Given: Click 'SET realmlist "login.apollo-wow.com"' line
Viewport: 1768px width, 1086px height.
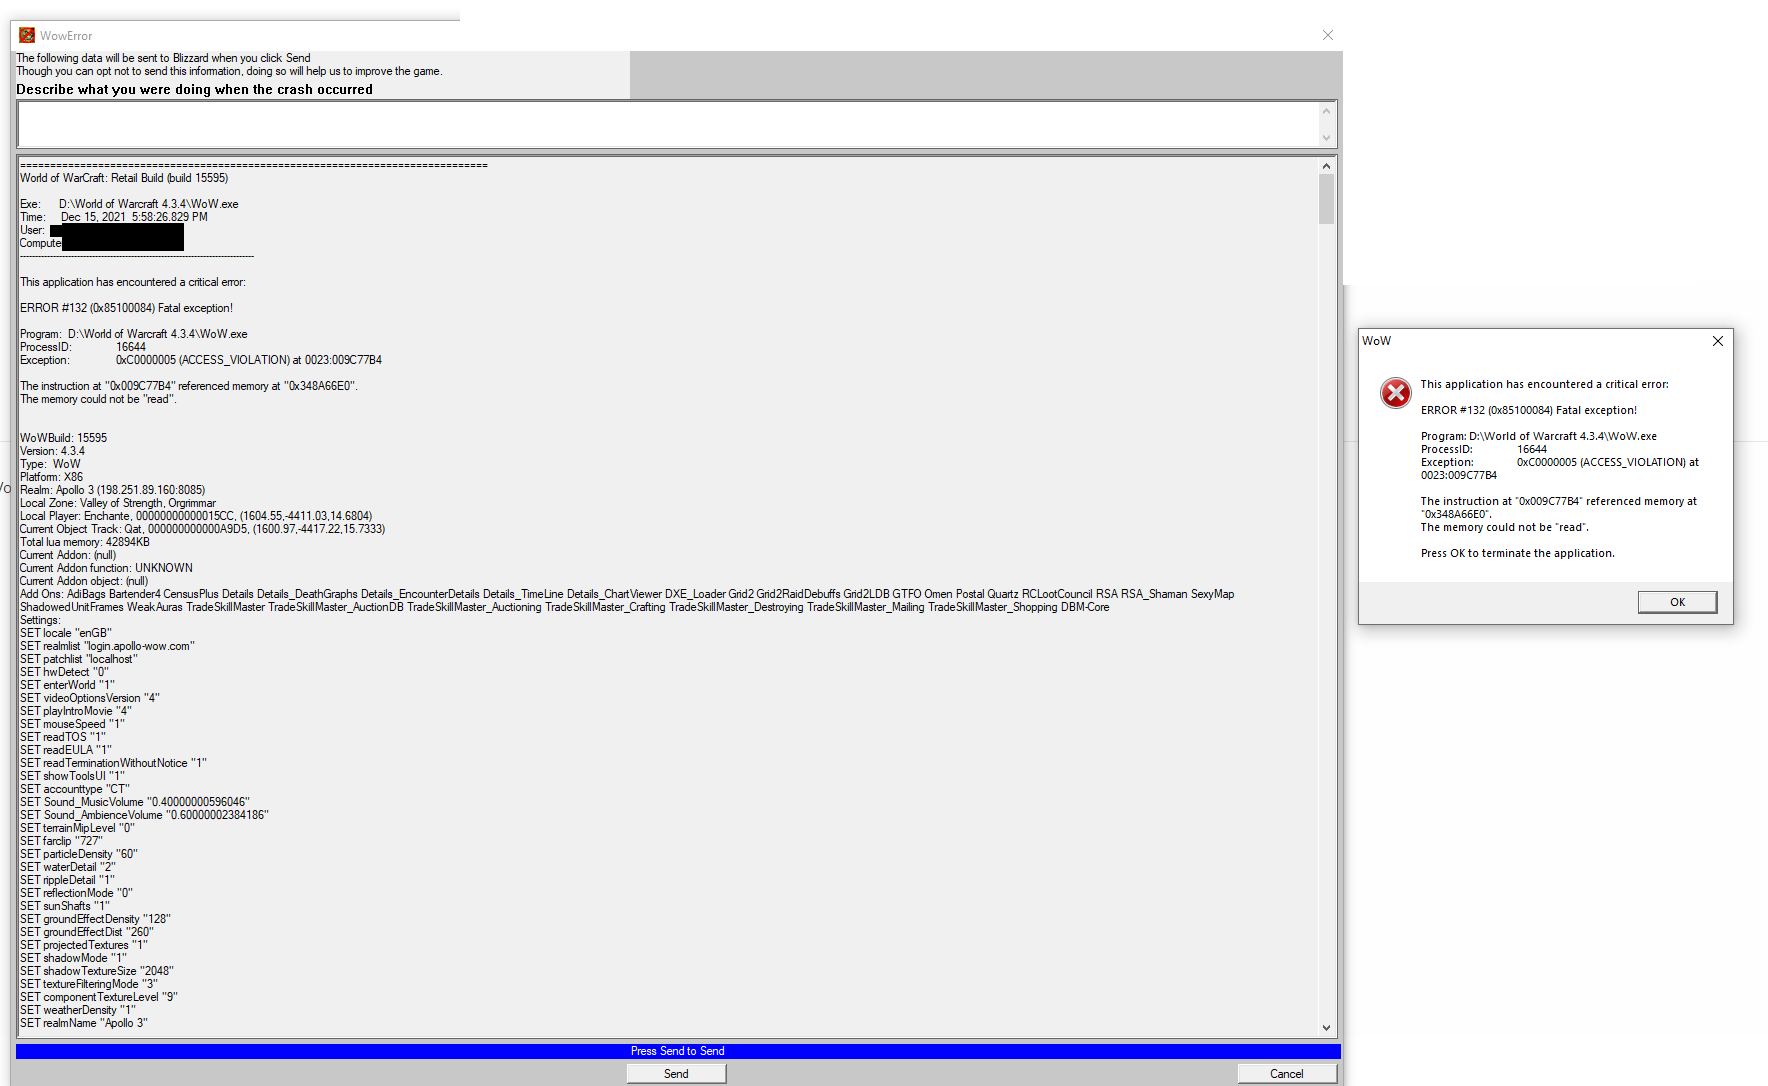Looking at the screenshot, I should click(x=107, y=646).
